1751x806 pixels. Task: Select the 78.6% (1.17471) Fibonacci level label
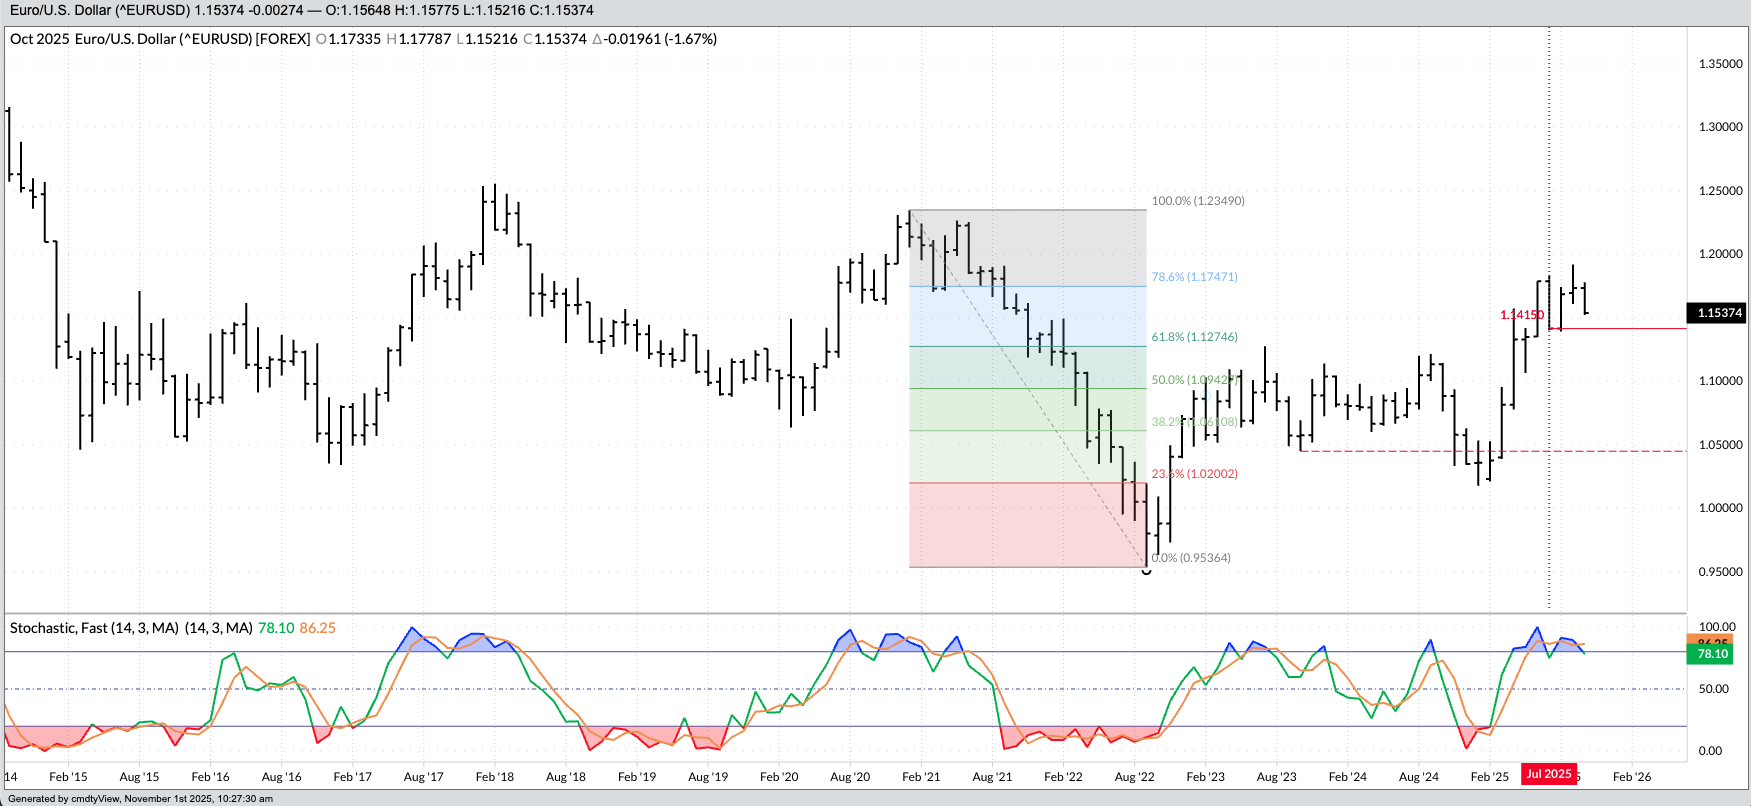click(x=1194, y=277)
